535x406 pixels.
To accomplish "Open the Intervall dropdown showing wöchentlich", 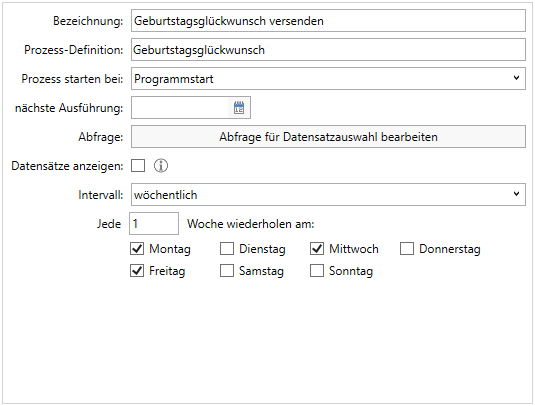I will pos(328,194).
